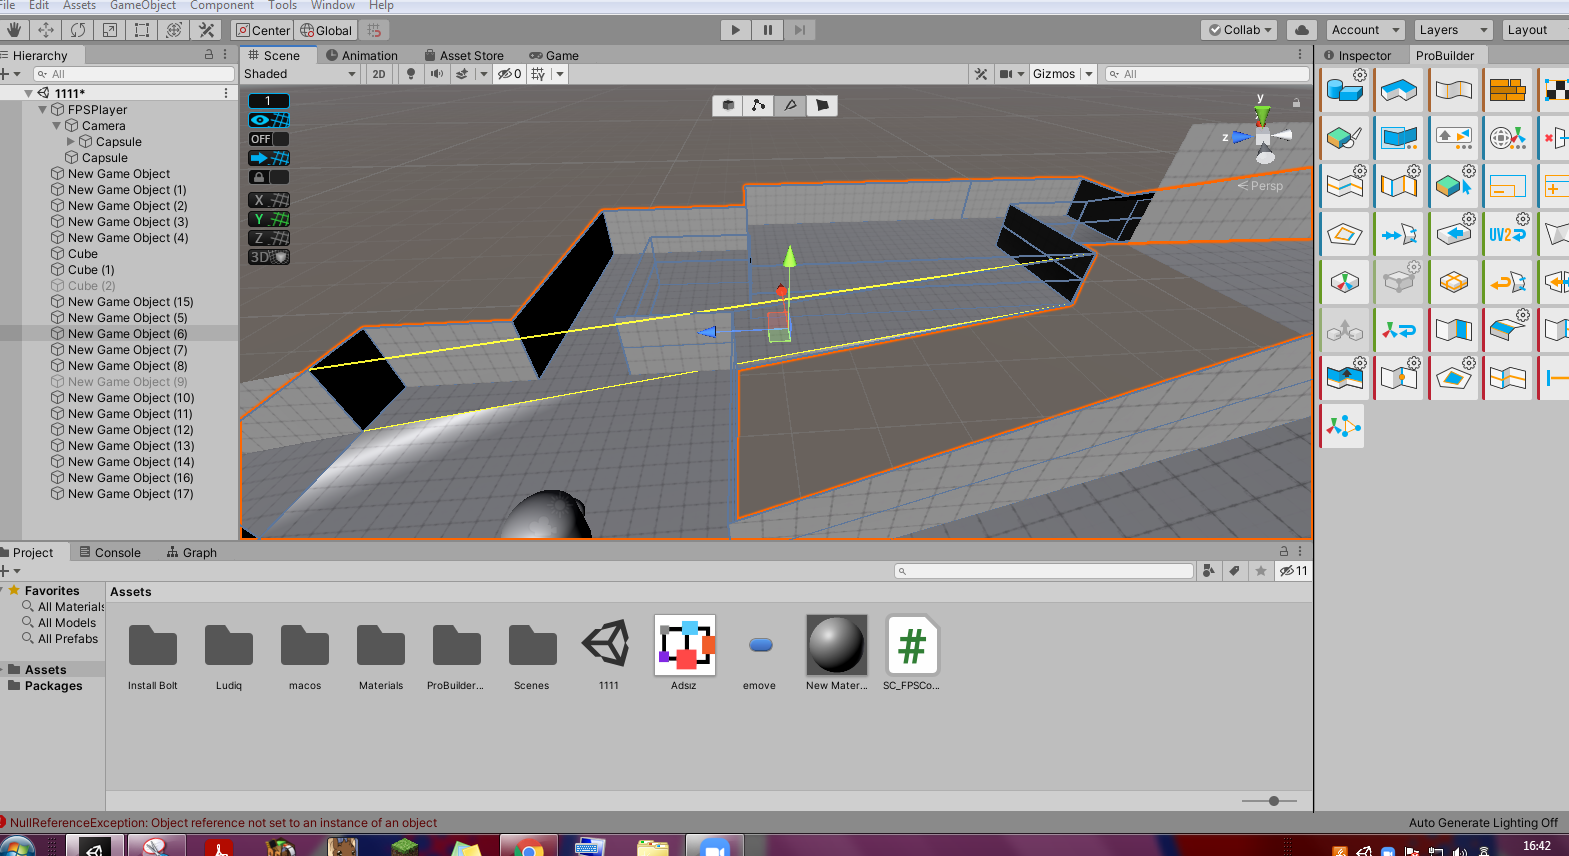Enable the Z axis grid in ProGrids
The image size is (1569, 856).
[x=269, y=238]
